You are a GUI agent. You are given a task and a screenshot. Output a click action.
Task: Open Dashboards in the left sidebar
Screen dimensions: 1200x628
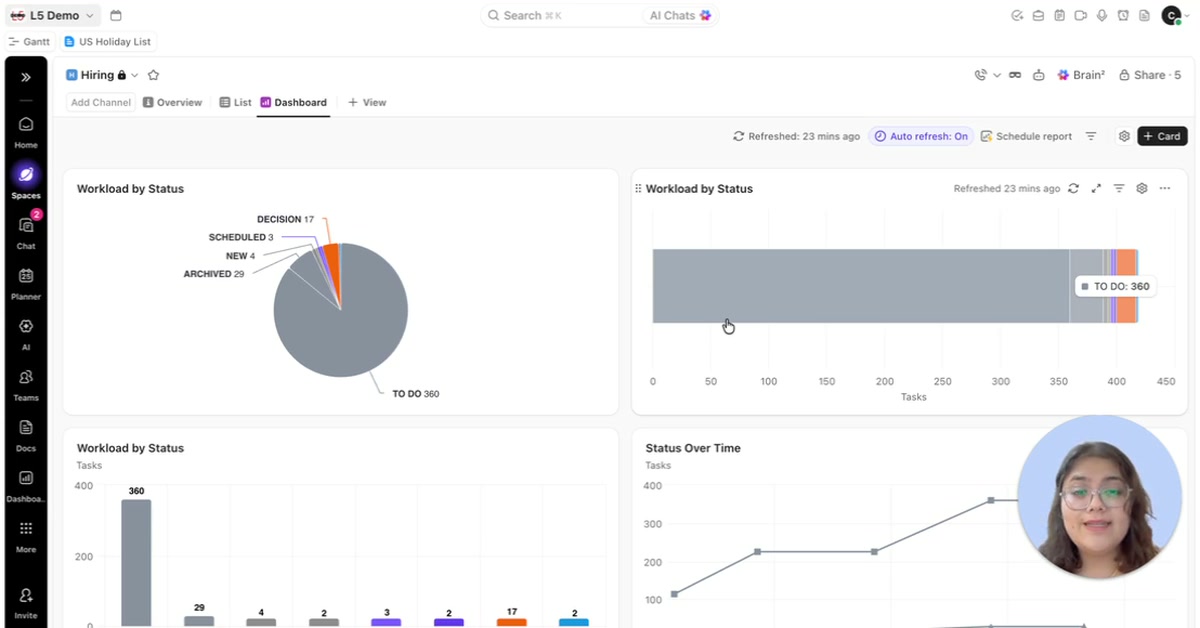point(26,485)
